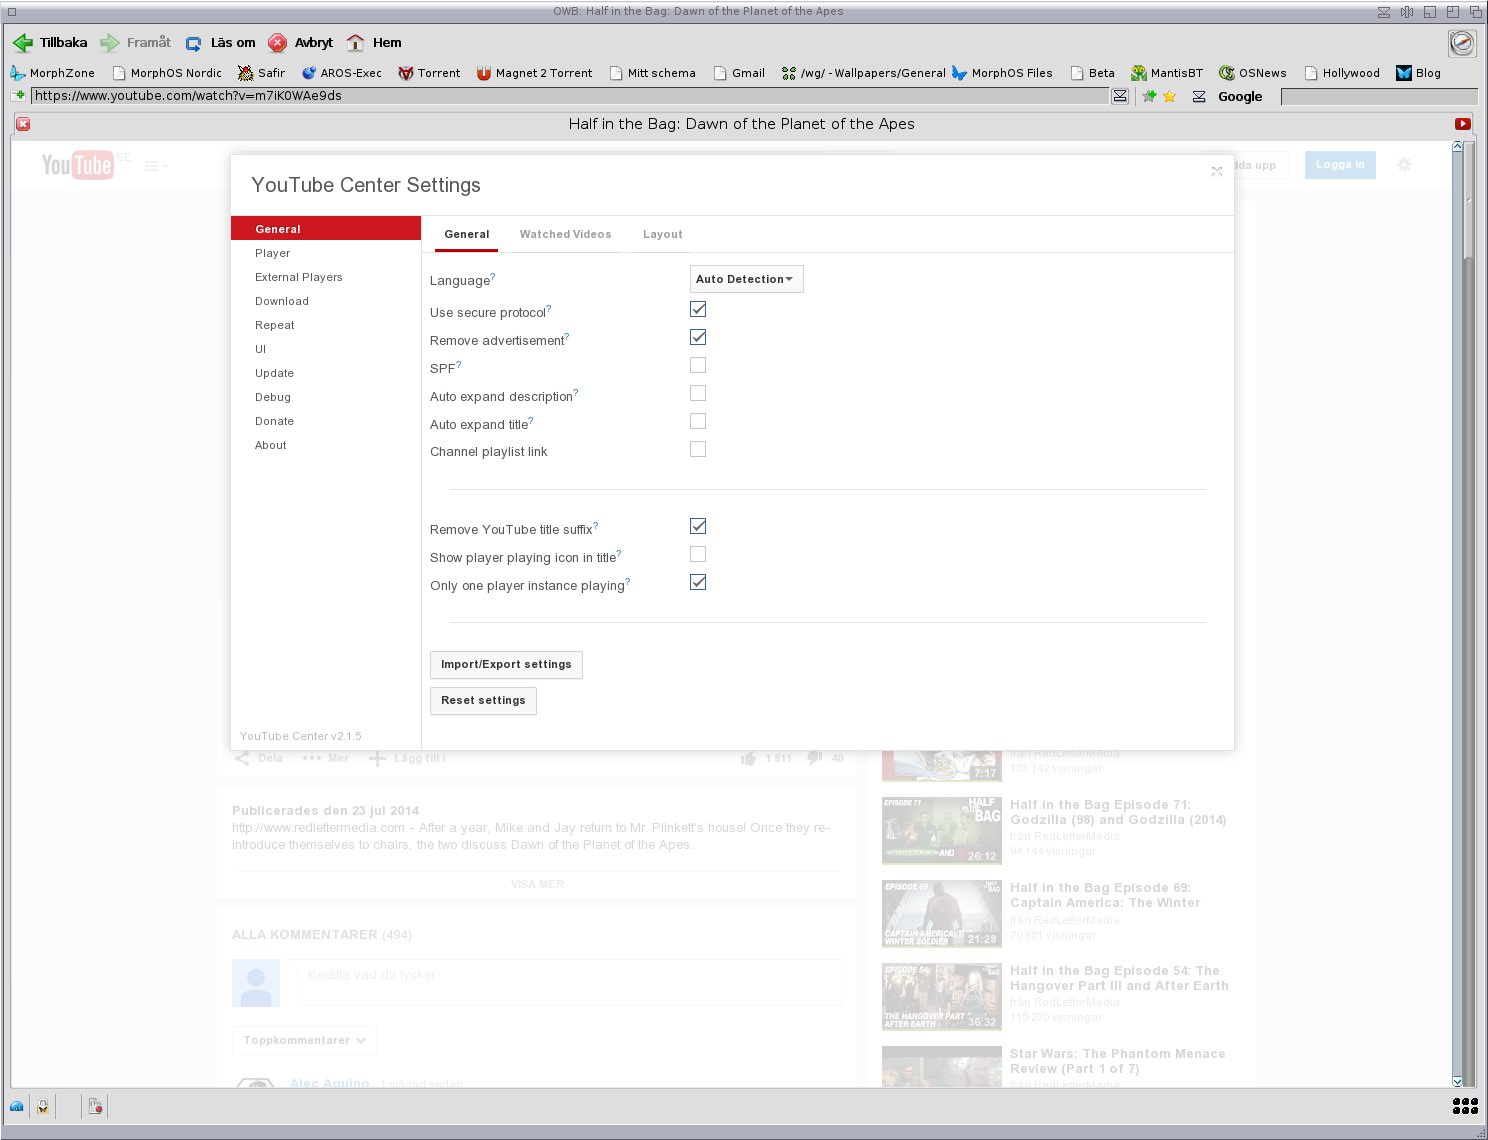Open the Language Auto Detection dropdown
Viewport: 1488px width, 1140px height.
747,279
